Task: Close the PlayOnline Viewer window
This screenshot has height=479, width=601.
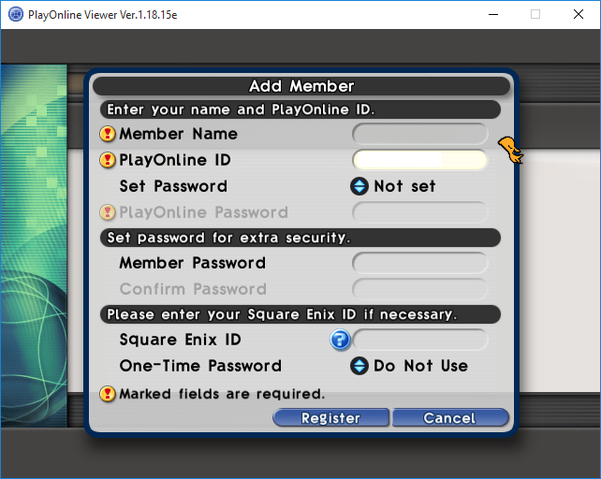Action: pyautogui.click(x=578, y=15)
